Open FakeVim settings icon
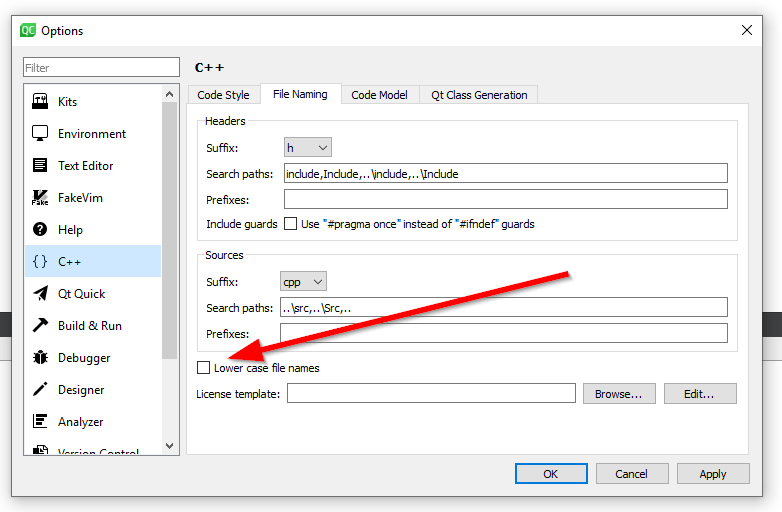This screenshot has height=512, width=782. 40,198
